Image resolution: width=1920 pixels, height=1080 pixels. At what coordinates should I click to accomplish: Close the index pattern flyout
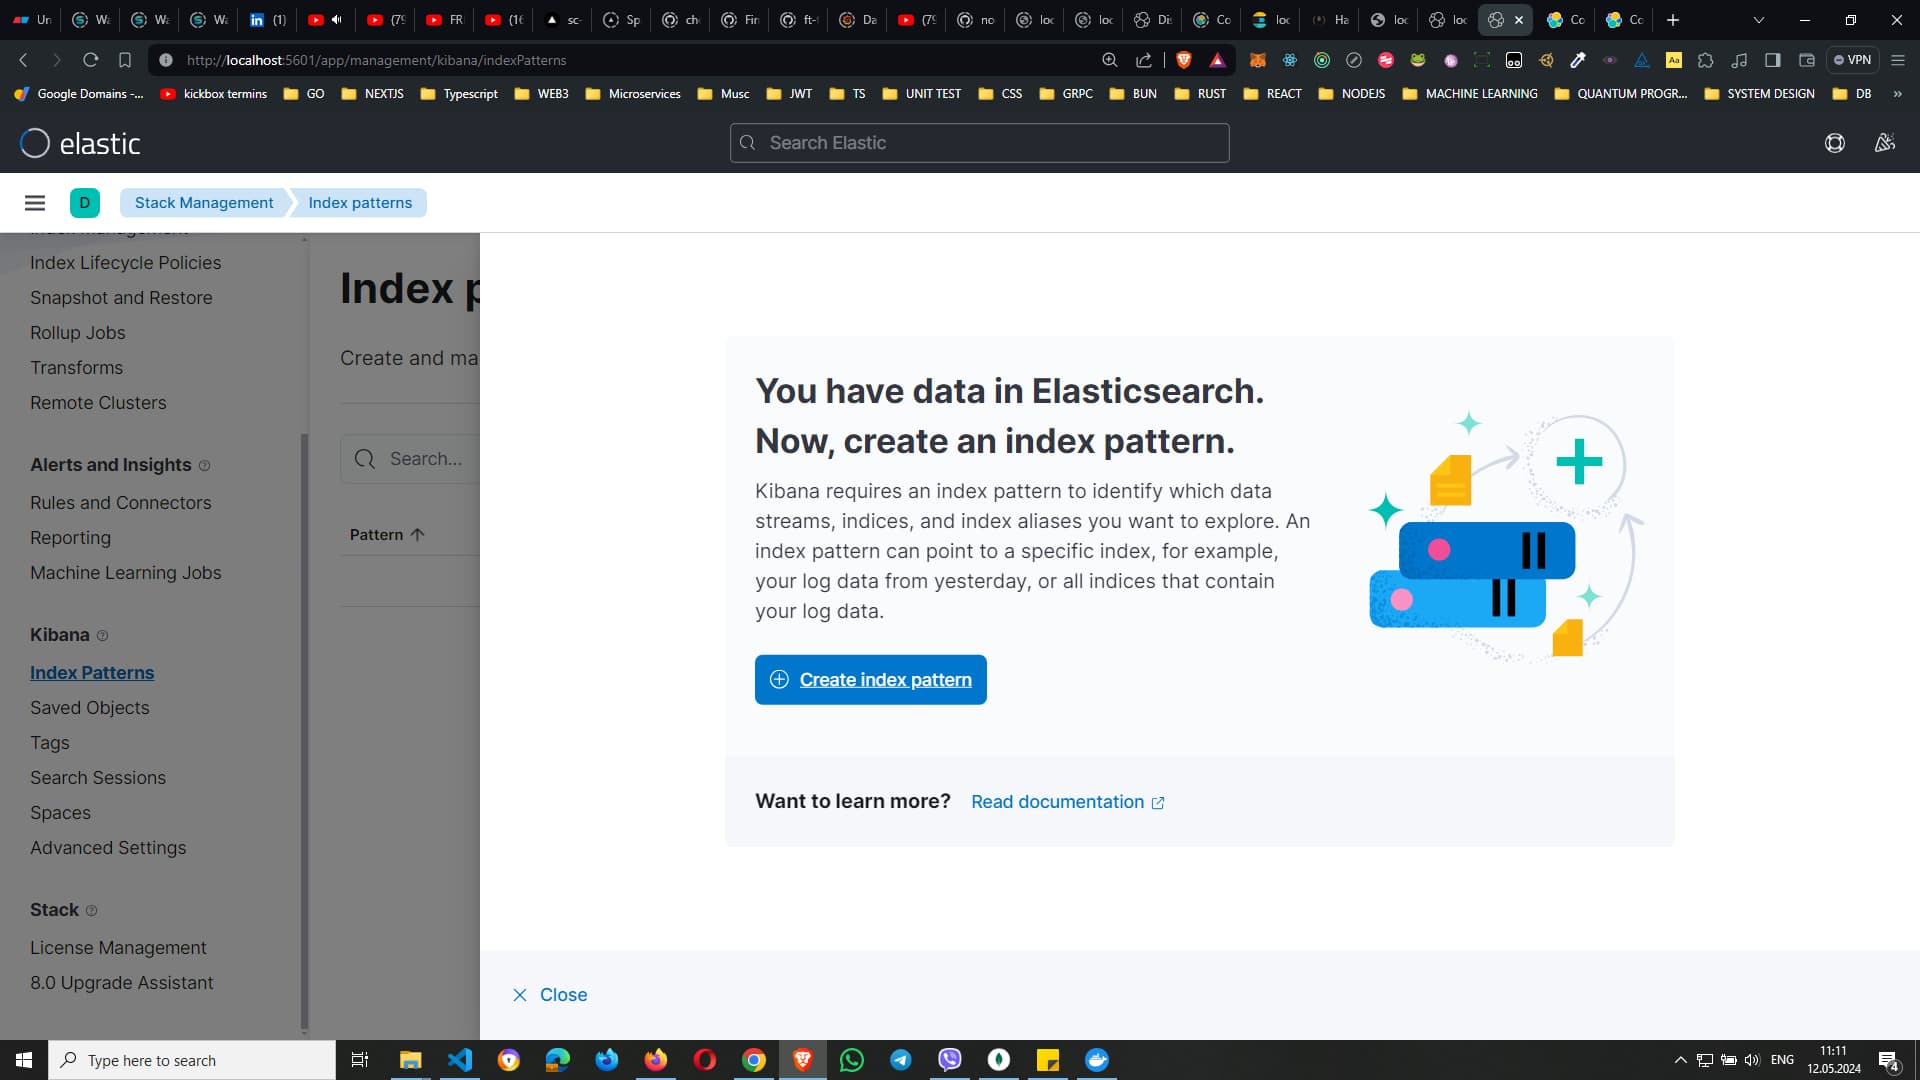click(548, 994)
